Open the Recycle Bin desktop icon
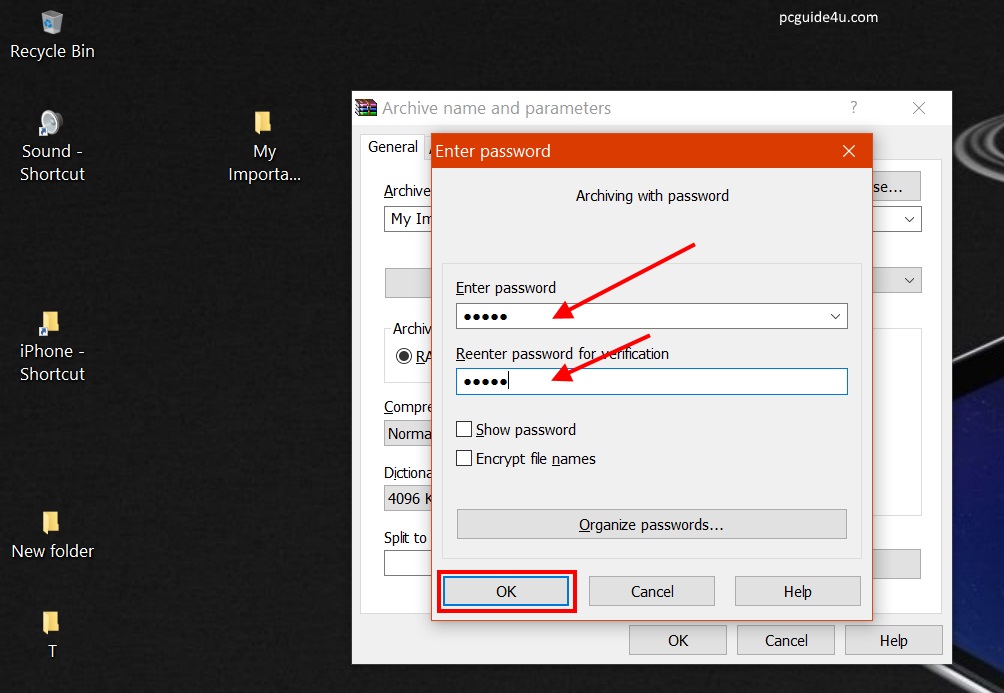This screenshot has height=693, width=1004. [x=52, y=23]
